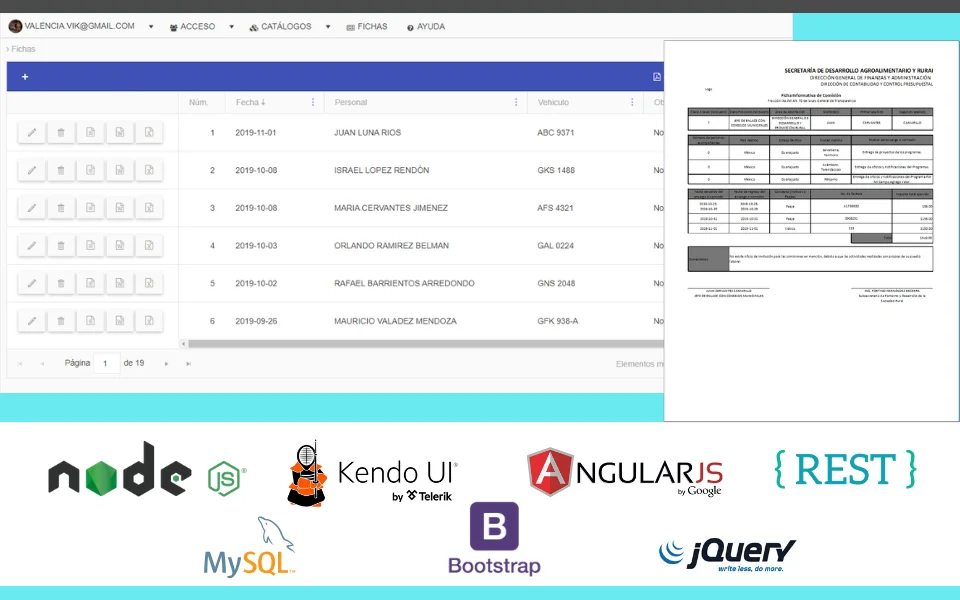
Task: Click the plus icon to add a ficha
Action: 25,77
